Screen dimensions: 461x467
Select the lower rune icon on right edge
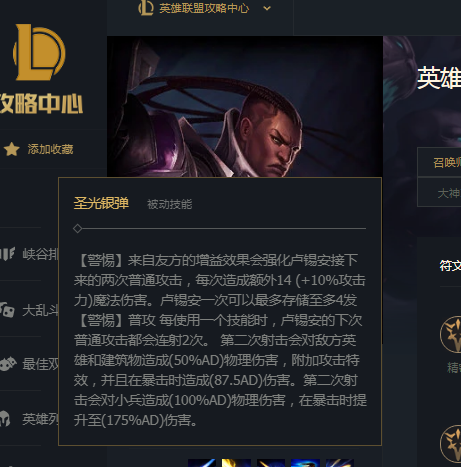pyautogui.click(x=451, y=444)
